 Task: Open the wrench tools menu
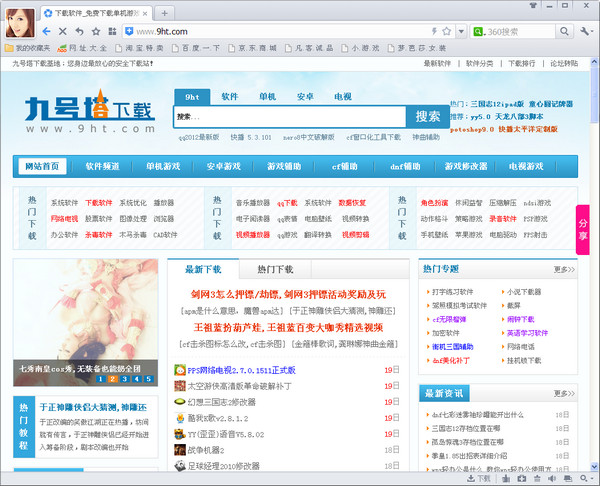(x=586, y=31)
